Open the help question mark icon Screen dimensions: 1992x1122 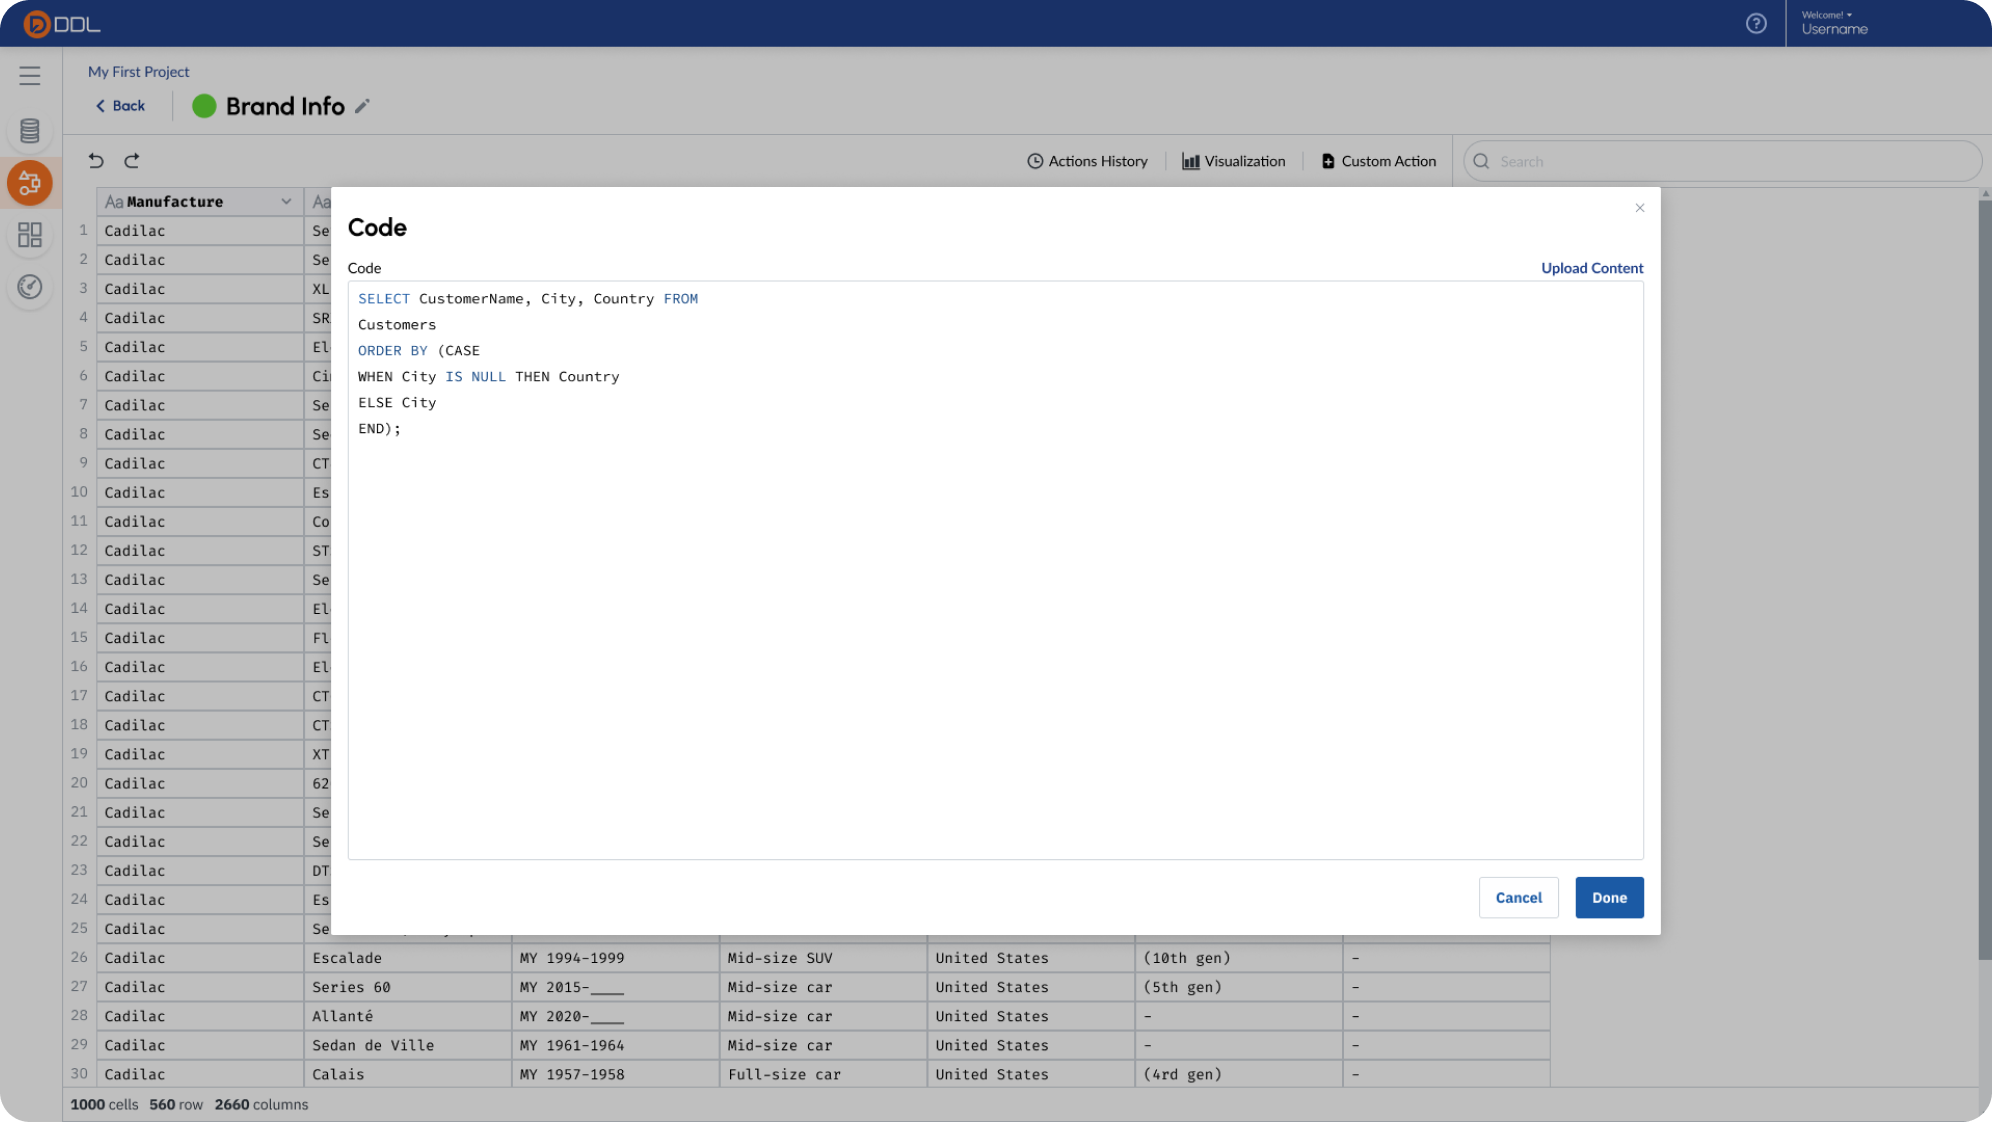pyautogui.click(x=1756, y=23)
